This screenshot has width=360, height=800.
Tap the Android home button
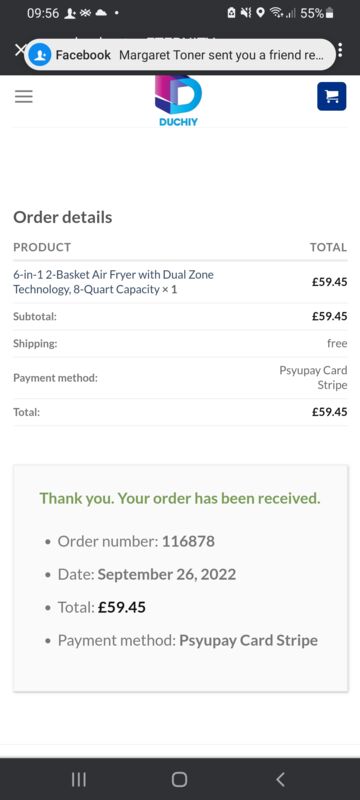(179, 779)
